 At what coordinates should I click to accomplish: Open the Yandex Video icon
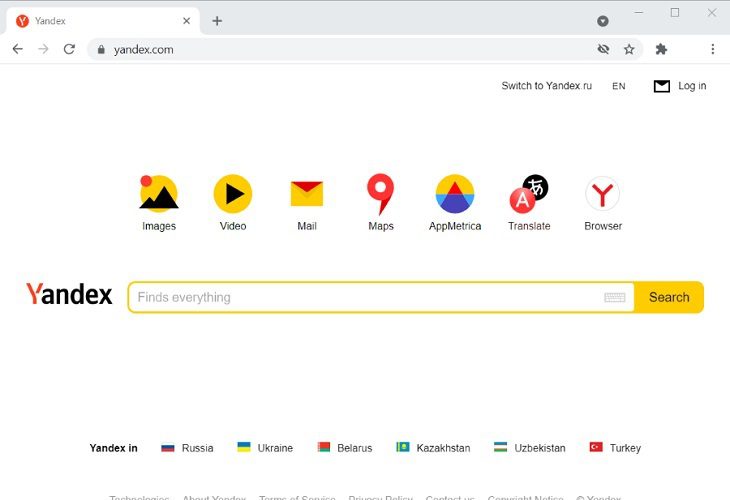pyautogui.click(x=233, y=194)
